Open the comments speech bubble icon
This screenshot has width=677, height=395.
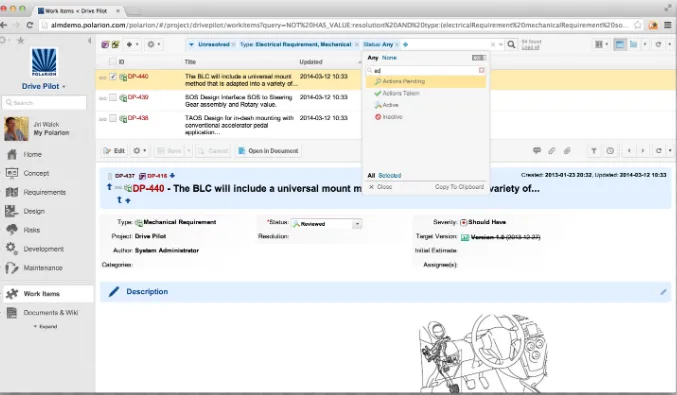pyautogui.click(x=537, y=151)
